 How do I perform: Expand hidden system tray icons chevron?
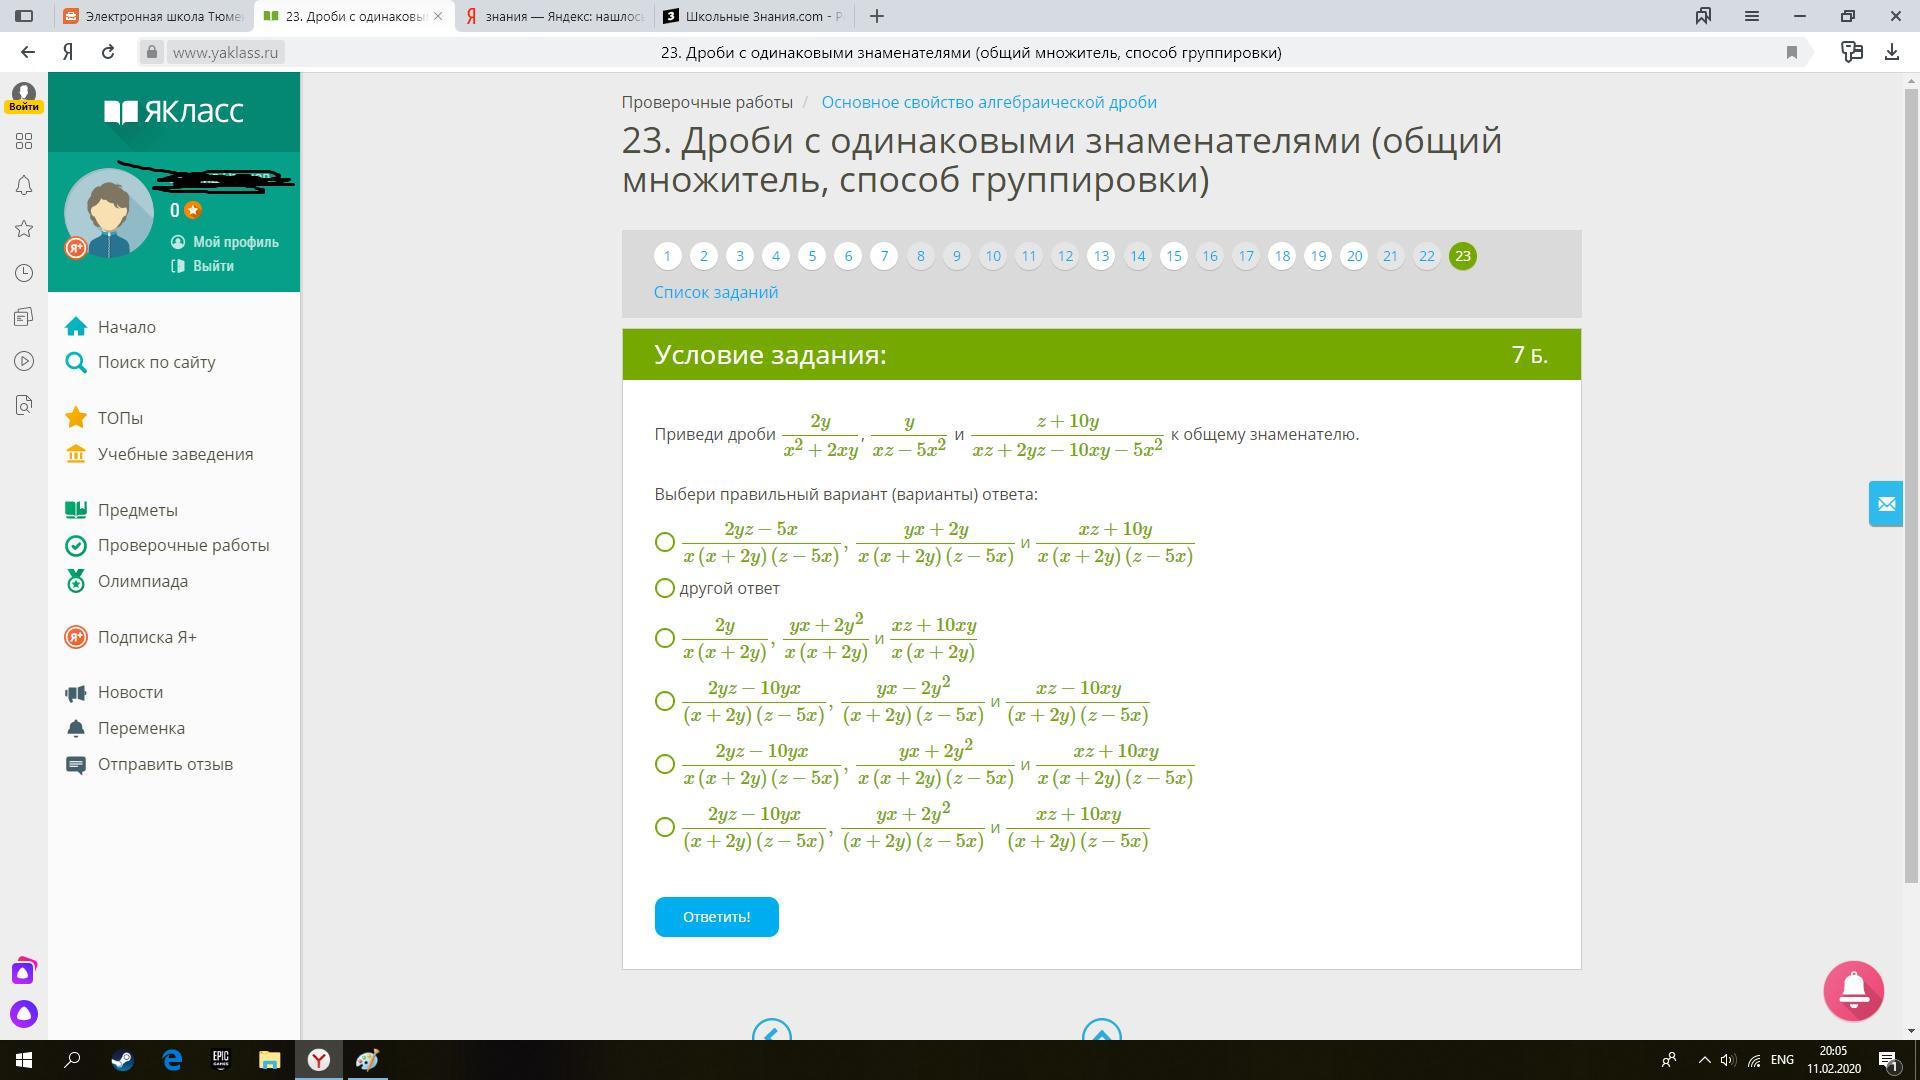pyautogui.click(x=1705, y=1060)
